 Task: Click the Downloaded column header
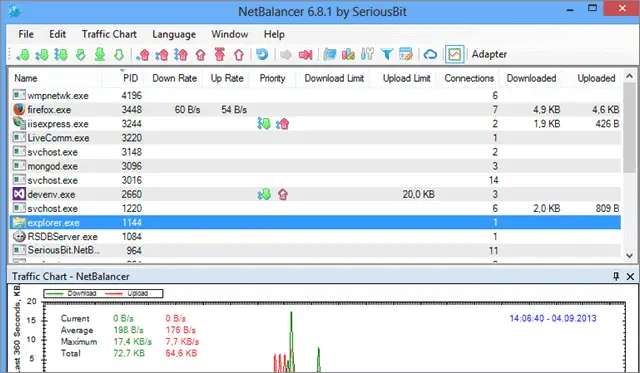(531, 78)
